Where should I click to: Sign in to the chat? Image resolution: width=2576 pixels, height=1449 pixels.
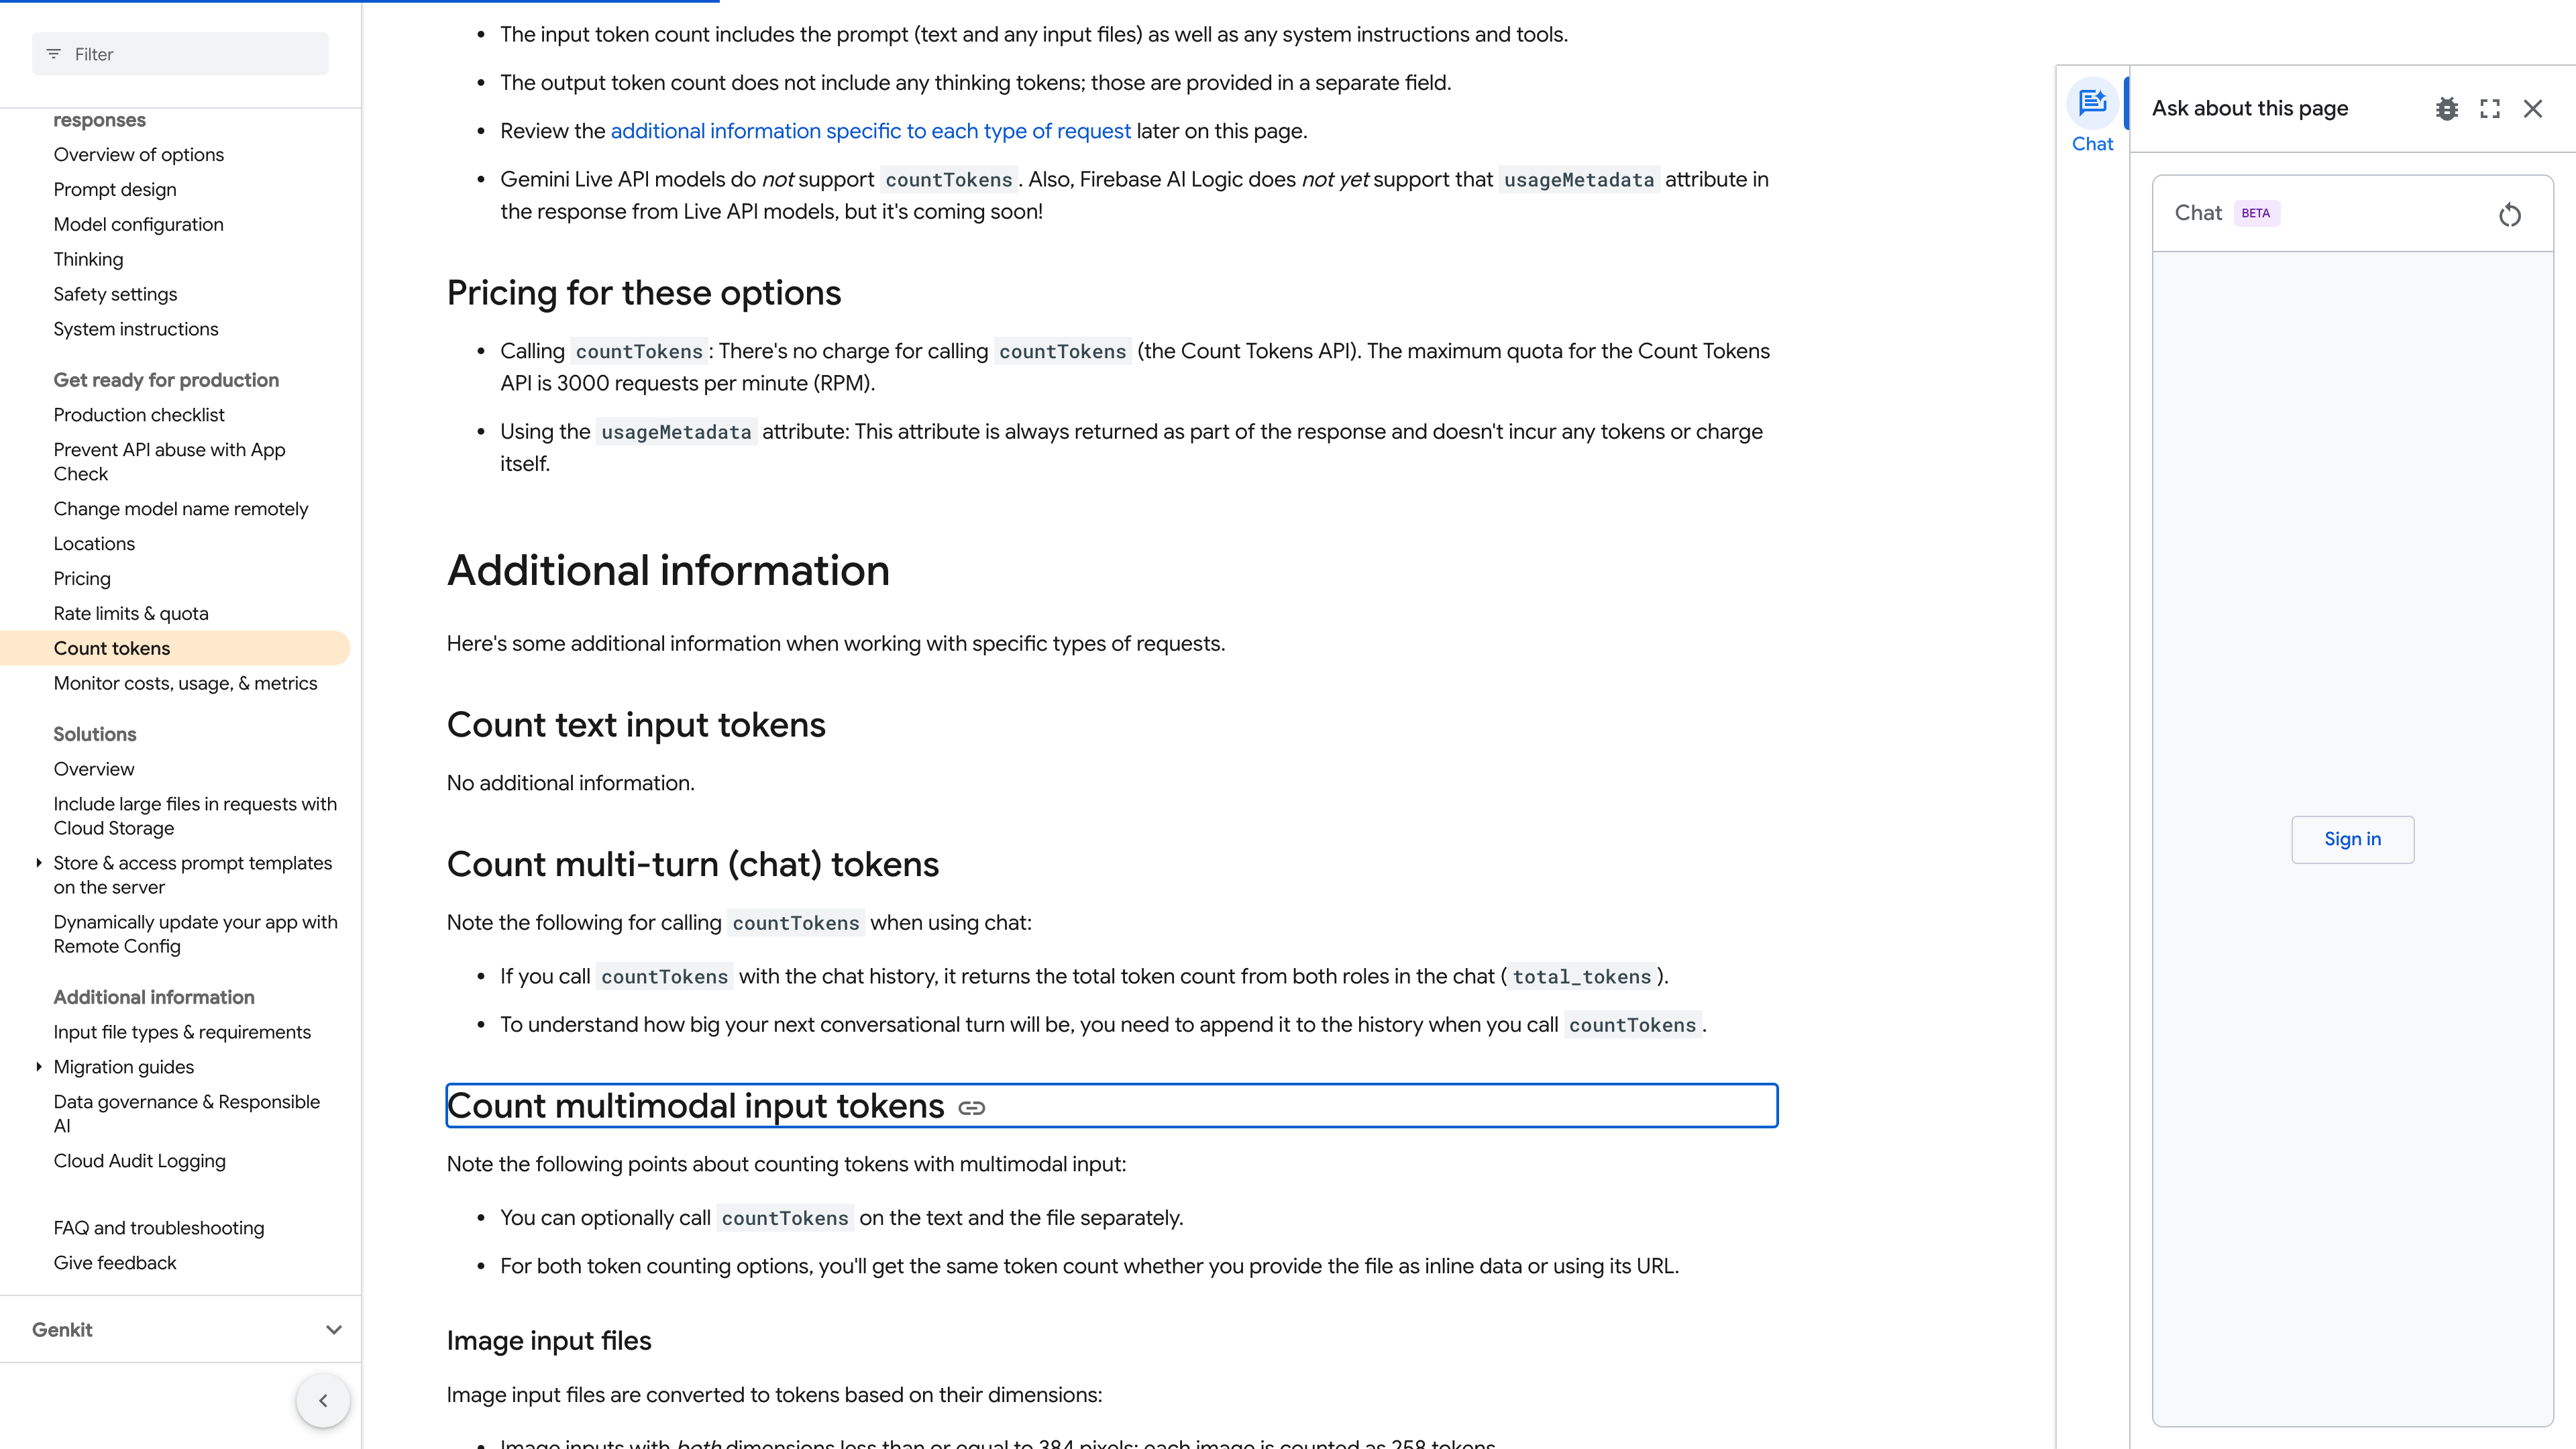pyautogui.click(x=2352, y=839)
